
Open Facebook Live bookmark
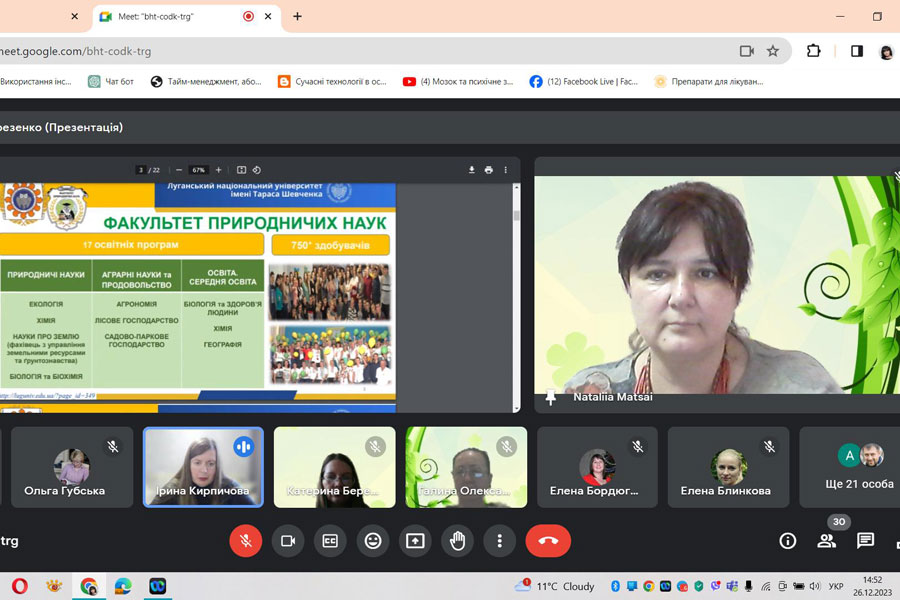click(584, 82)
